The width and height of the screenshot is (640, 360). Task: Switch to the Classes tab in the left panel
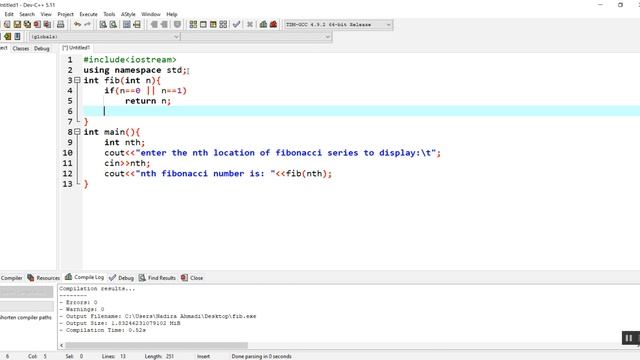[20, 49]
